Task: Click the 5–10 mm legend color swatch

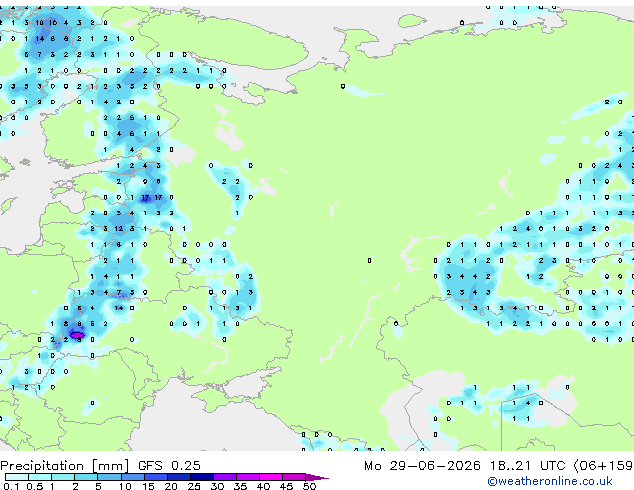Action: [x=109, y=477]
